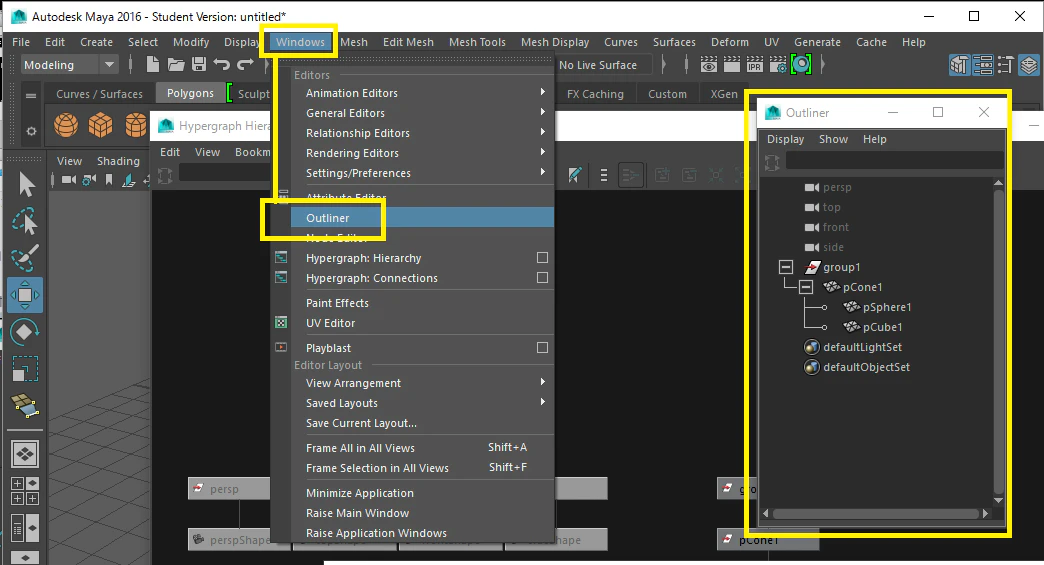Select defaultLightSet in the Outliner
1044x565 pixels.
point(862,347)
